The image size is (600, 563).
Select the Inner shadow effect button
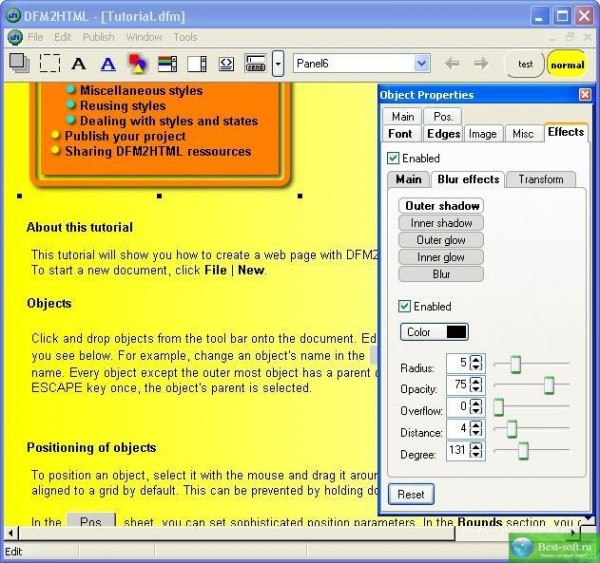pyautogui.click(x=441, y=223)
